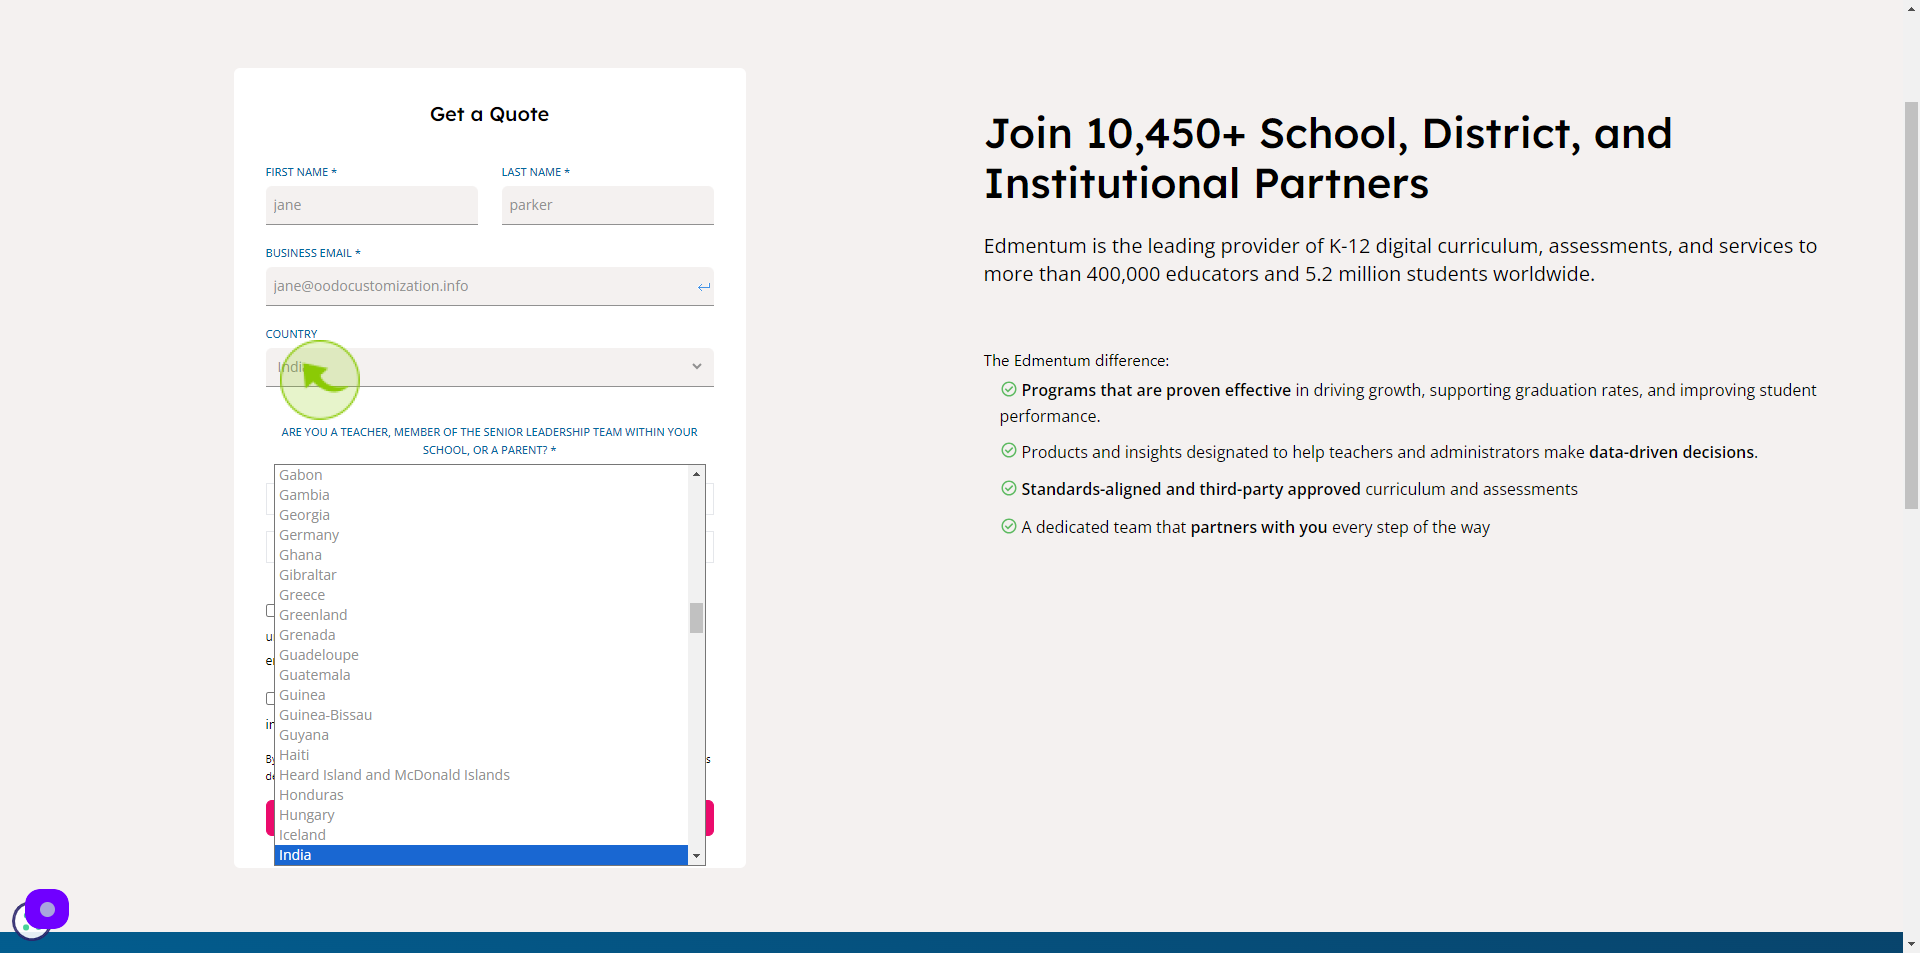Select Gabon in the country list
Screen dimensions: 1920x953
pyautogui.click(x=481, y=475)
